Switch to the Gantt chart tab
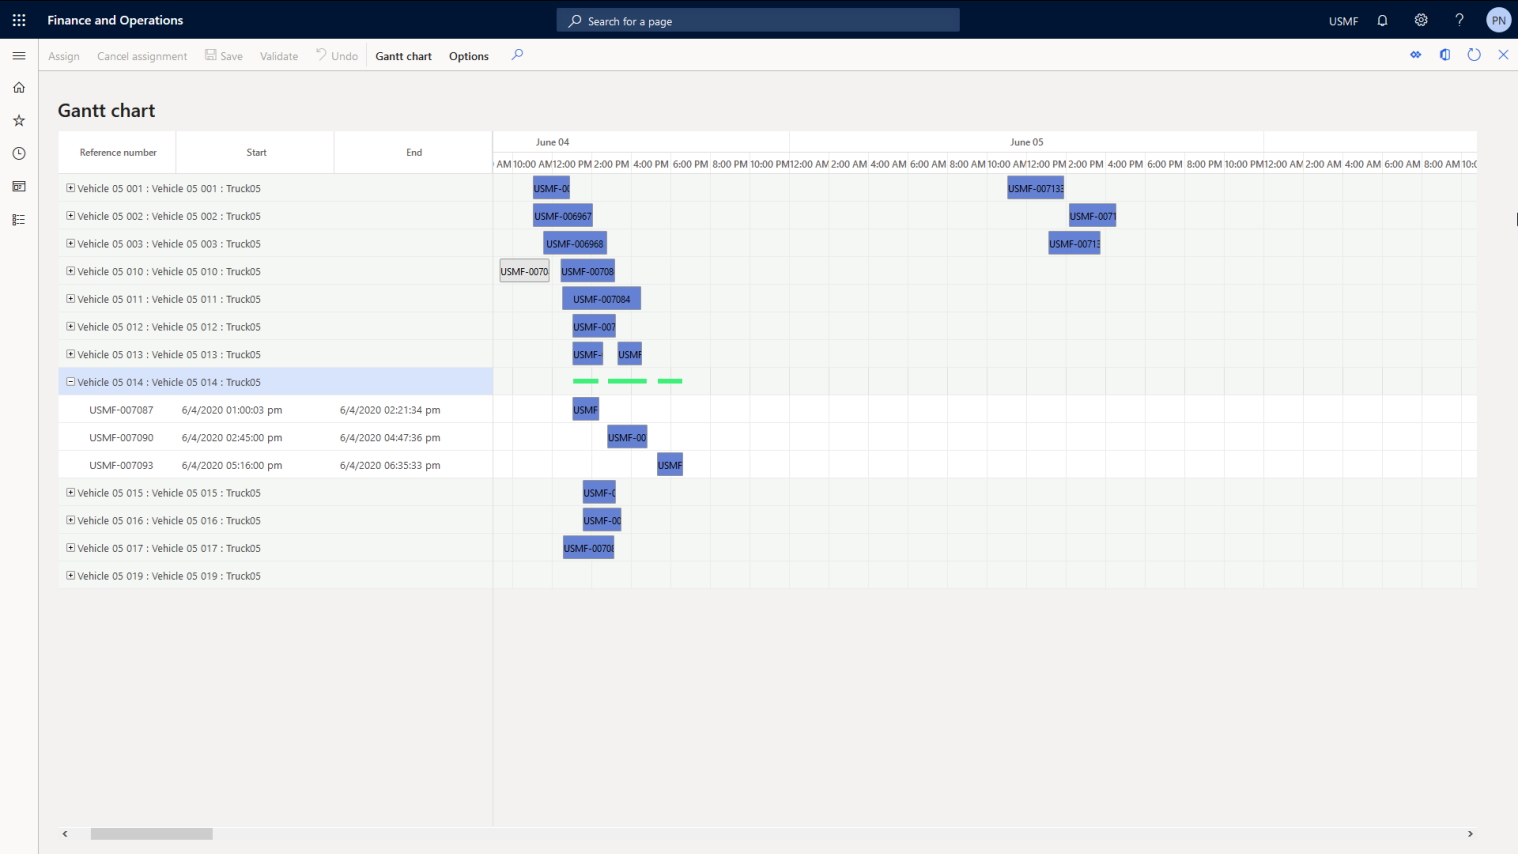1518x854 pixels. pos(403,56)
